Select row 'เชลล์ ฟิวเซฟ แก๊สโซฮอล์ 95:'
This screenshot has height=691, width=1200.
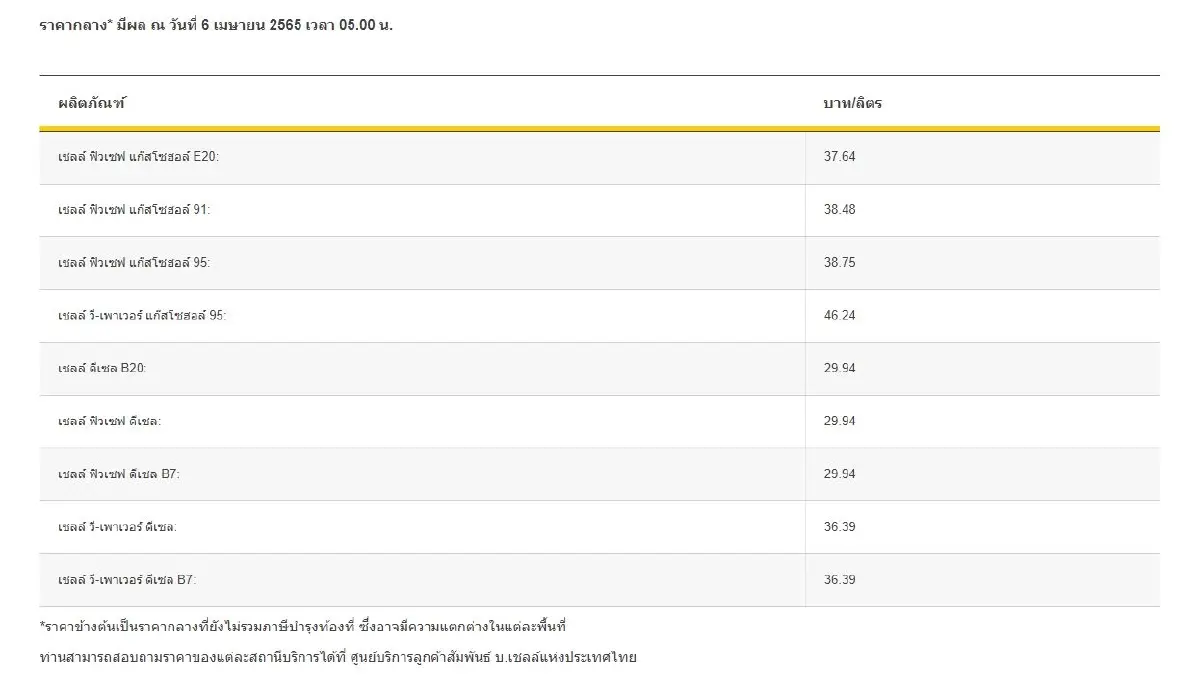click(x=600, y=263)
